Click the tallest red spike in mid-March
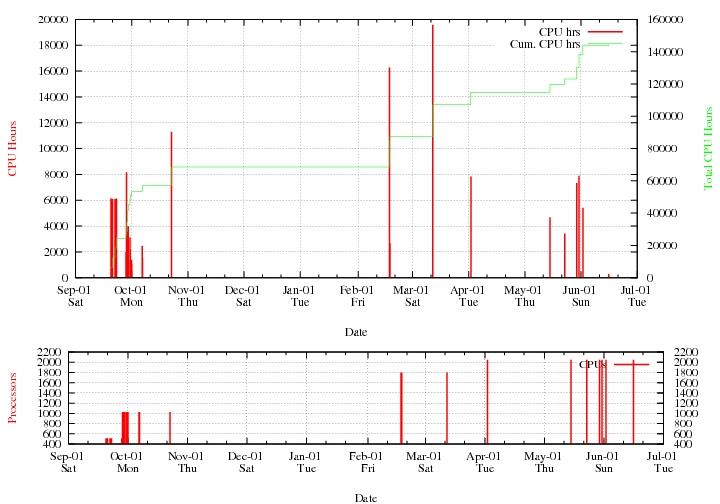 point(433,151)
